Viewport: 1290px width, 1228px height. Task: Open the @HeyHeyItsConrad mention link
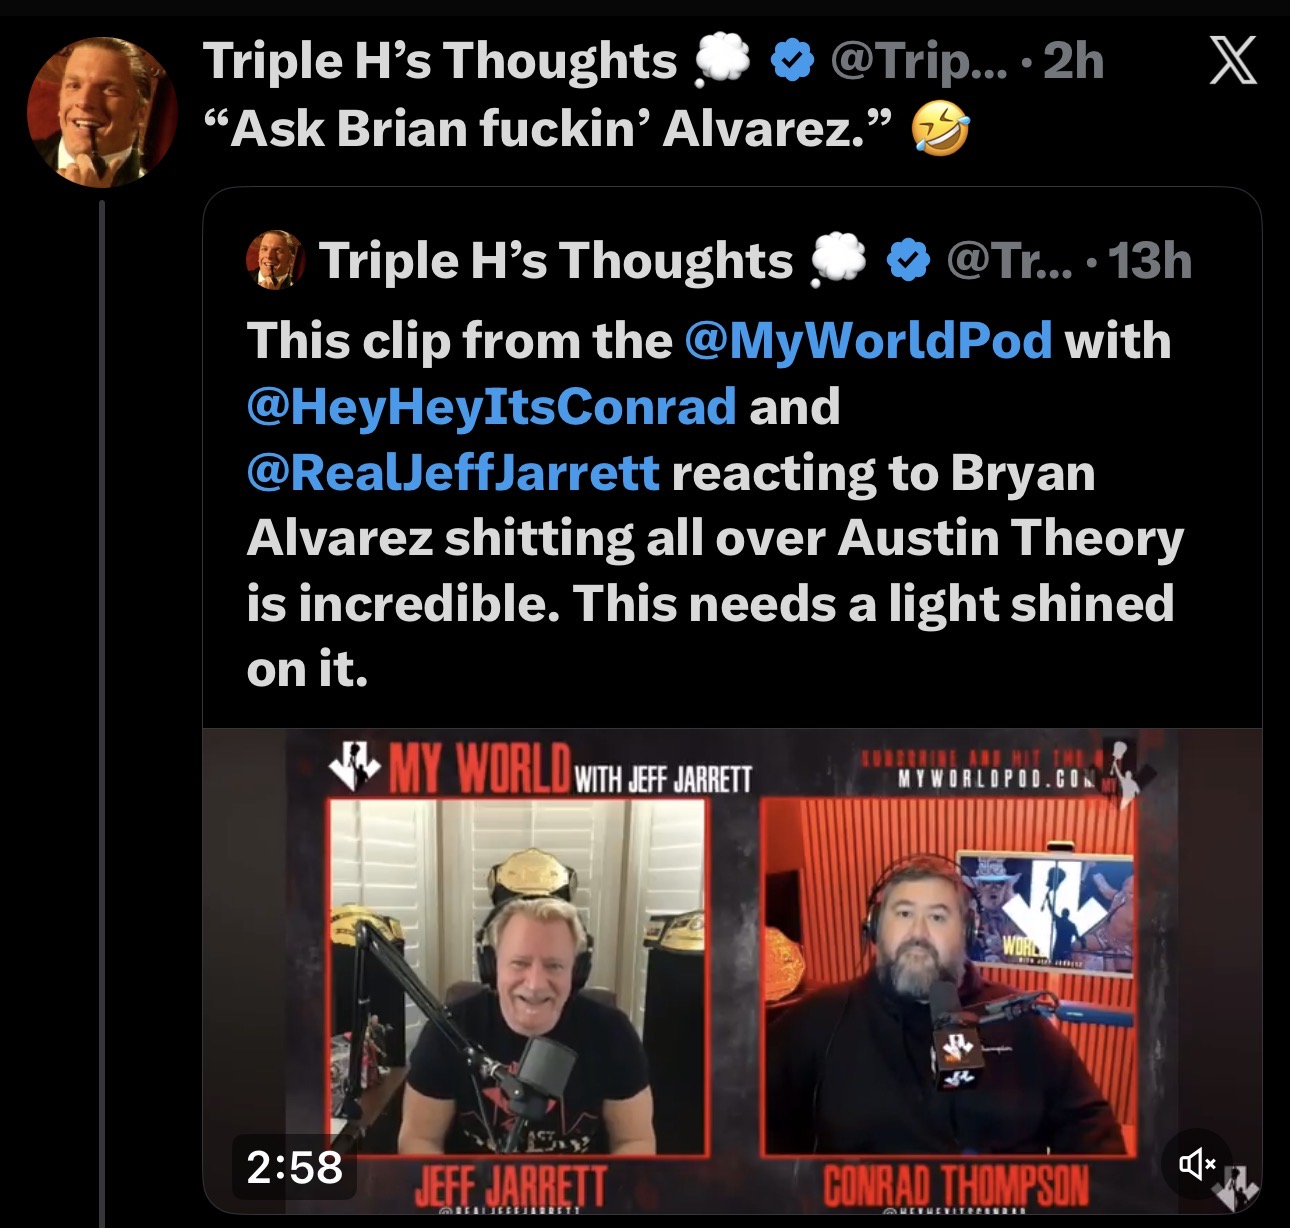click(491, 406)
